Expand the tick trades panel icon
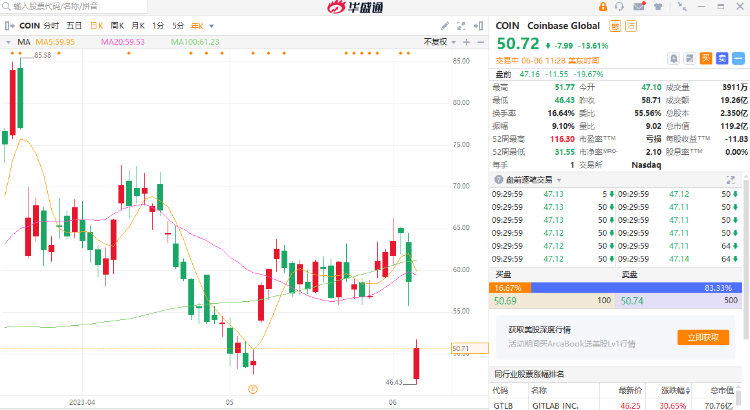This screenshot has width=750, height=410. tap(730, 179)
